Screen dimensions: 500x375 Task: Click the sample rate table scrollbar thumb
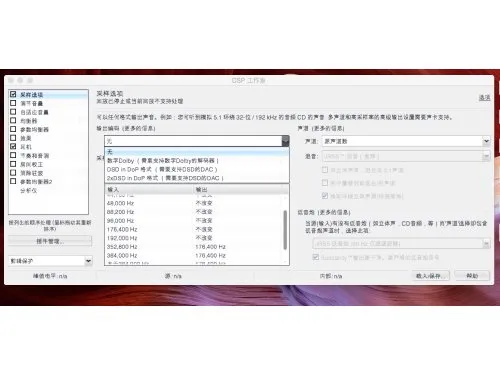point(285,230)
